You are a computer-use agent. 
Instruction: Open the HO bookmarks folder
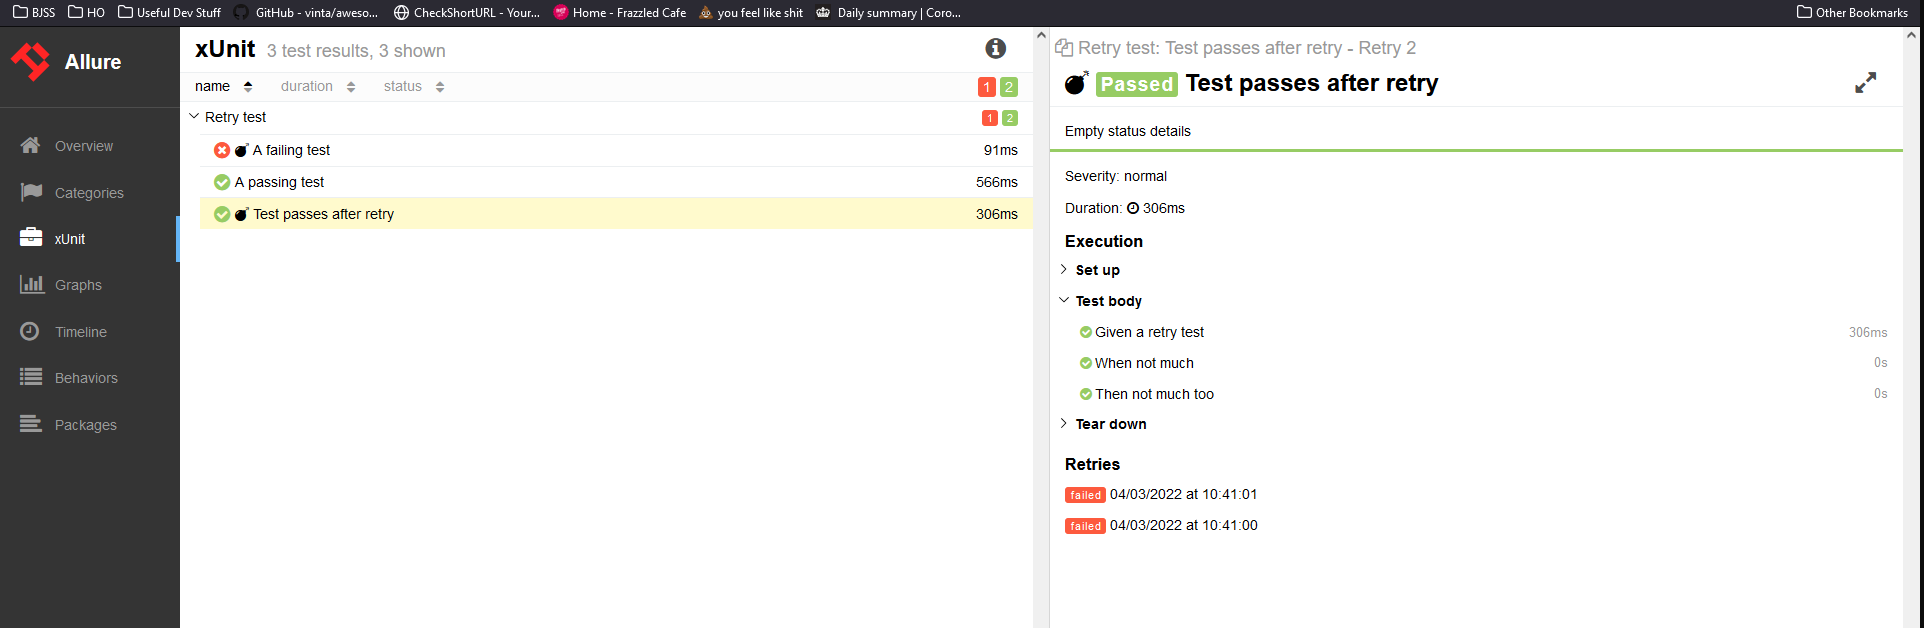(x=86, y=12)
